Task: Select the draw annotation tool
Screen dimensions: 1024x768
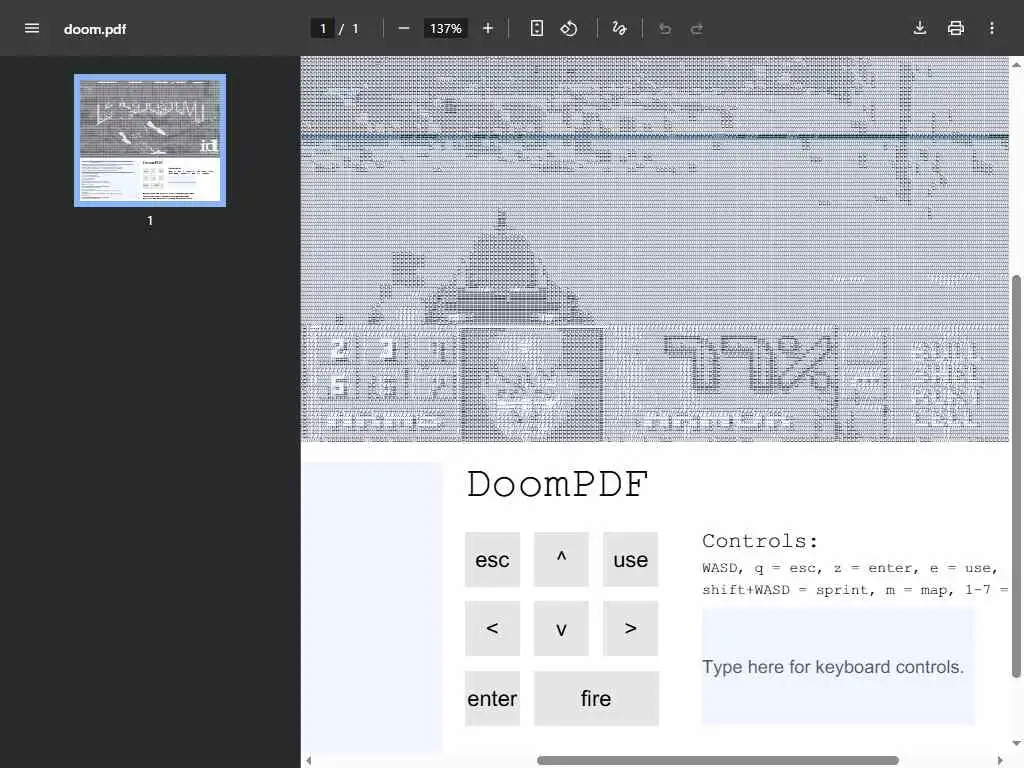Action: 618,28
